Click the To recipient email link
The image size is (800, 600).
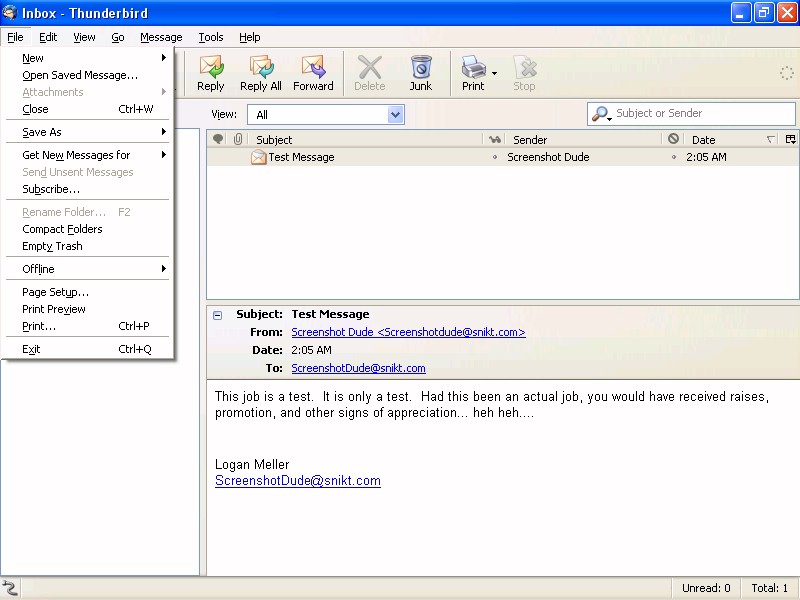click(358, 368)
